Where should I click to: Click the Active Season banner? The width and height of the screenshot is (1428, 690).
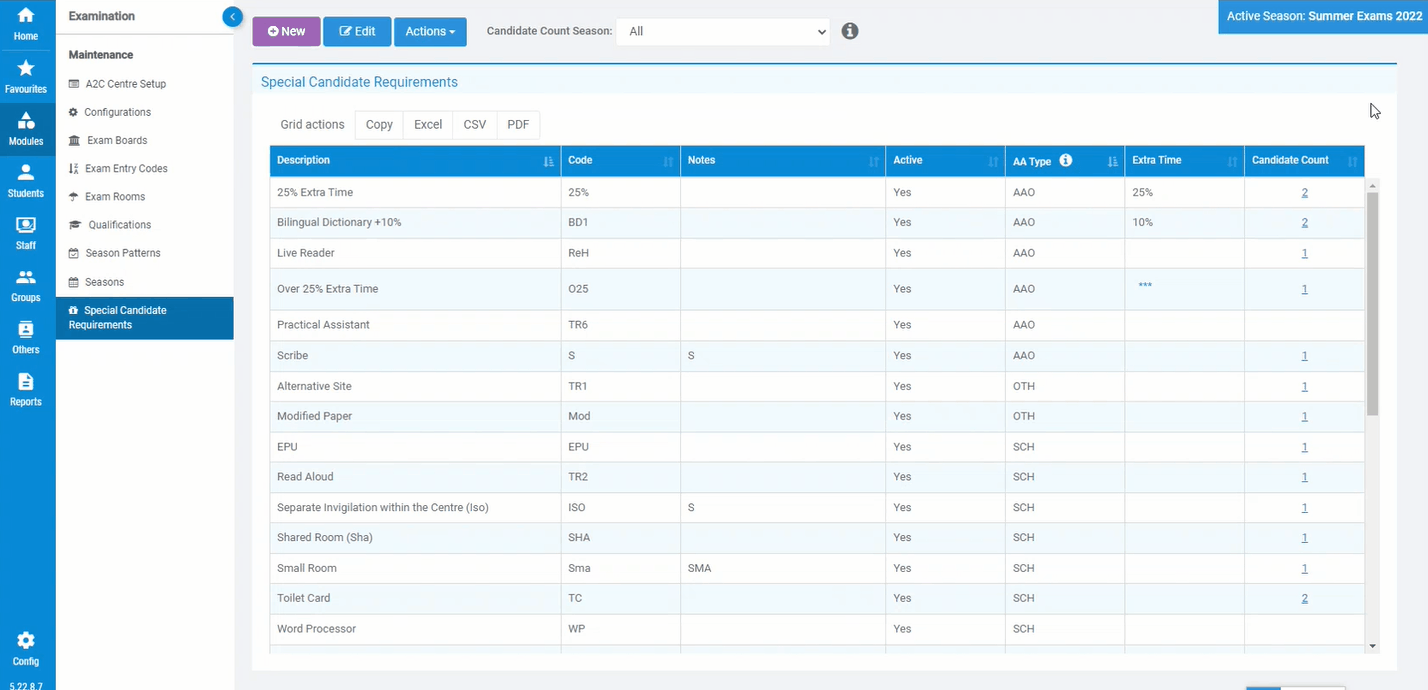click(x=1323, y=16)
